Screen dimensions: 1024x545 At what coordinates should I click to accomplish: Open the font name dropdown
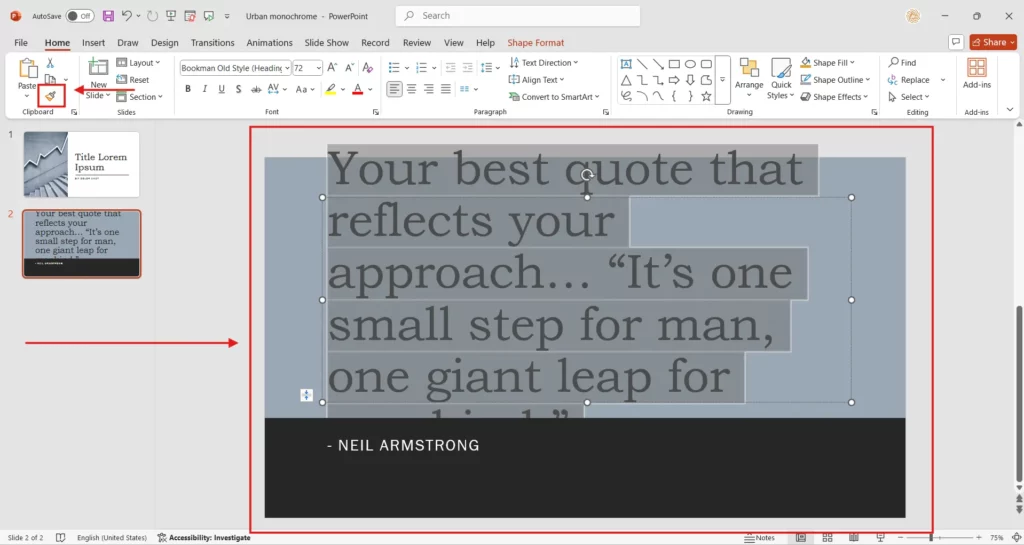pyautogui.click(x=287, y=68)
